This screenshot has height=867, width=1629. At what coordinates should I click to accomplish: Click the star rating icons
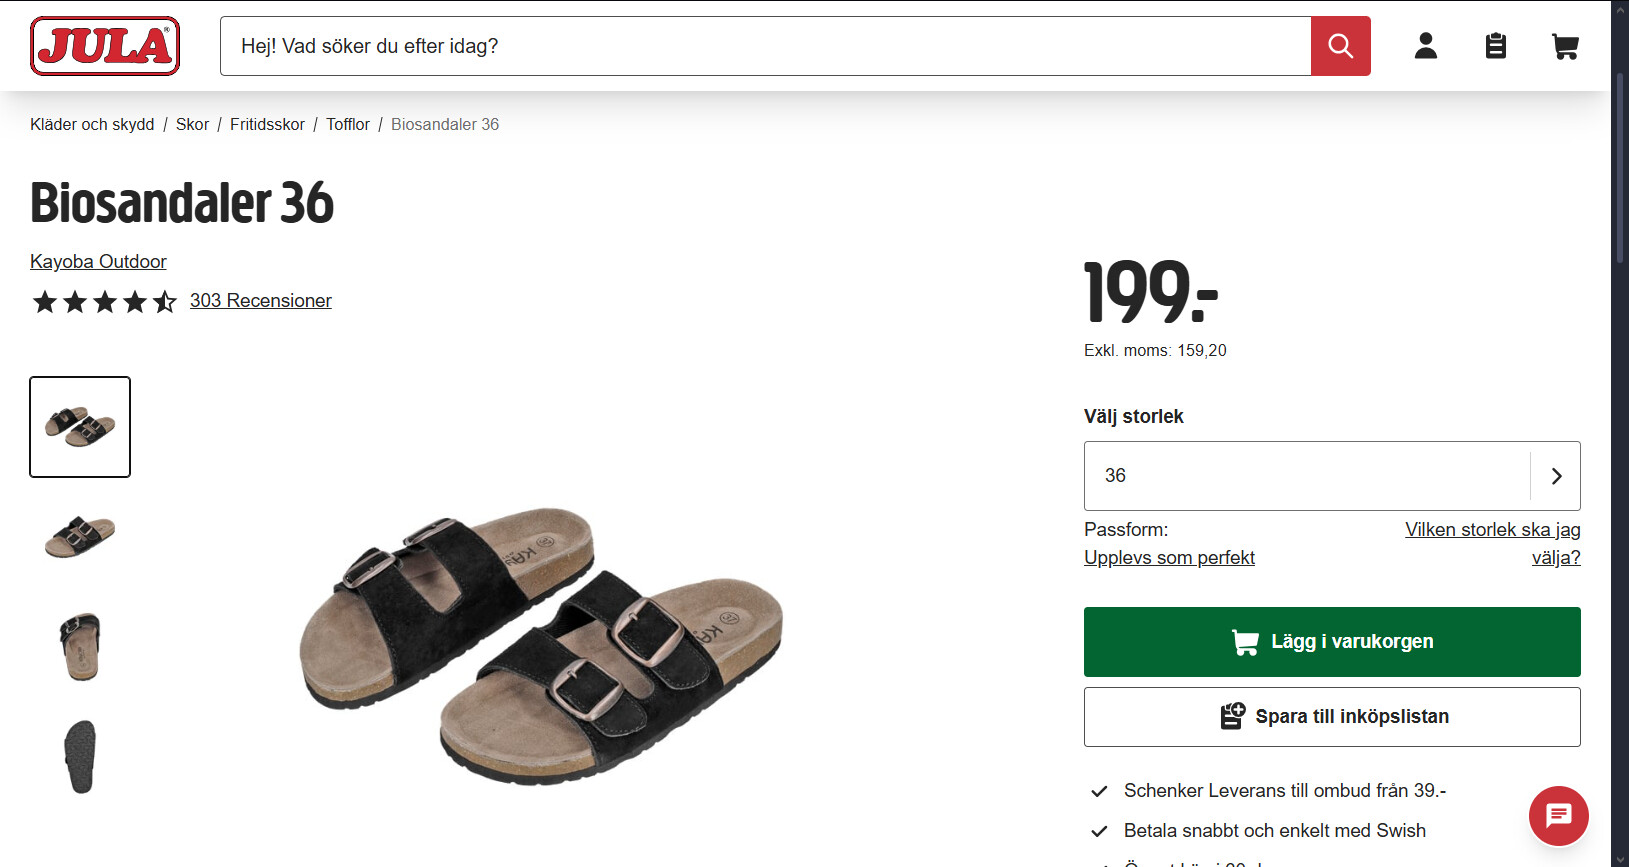point(104,301)
